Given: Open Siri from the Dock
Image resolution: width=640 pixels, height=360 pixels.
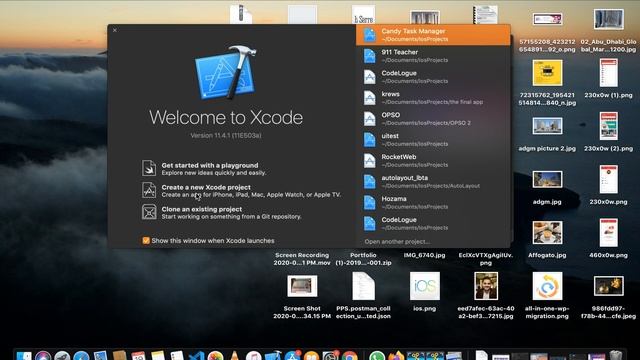Looking at the screenshot, I should pyautogui.click(x=43, y=356).
